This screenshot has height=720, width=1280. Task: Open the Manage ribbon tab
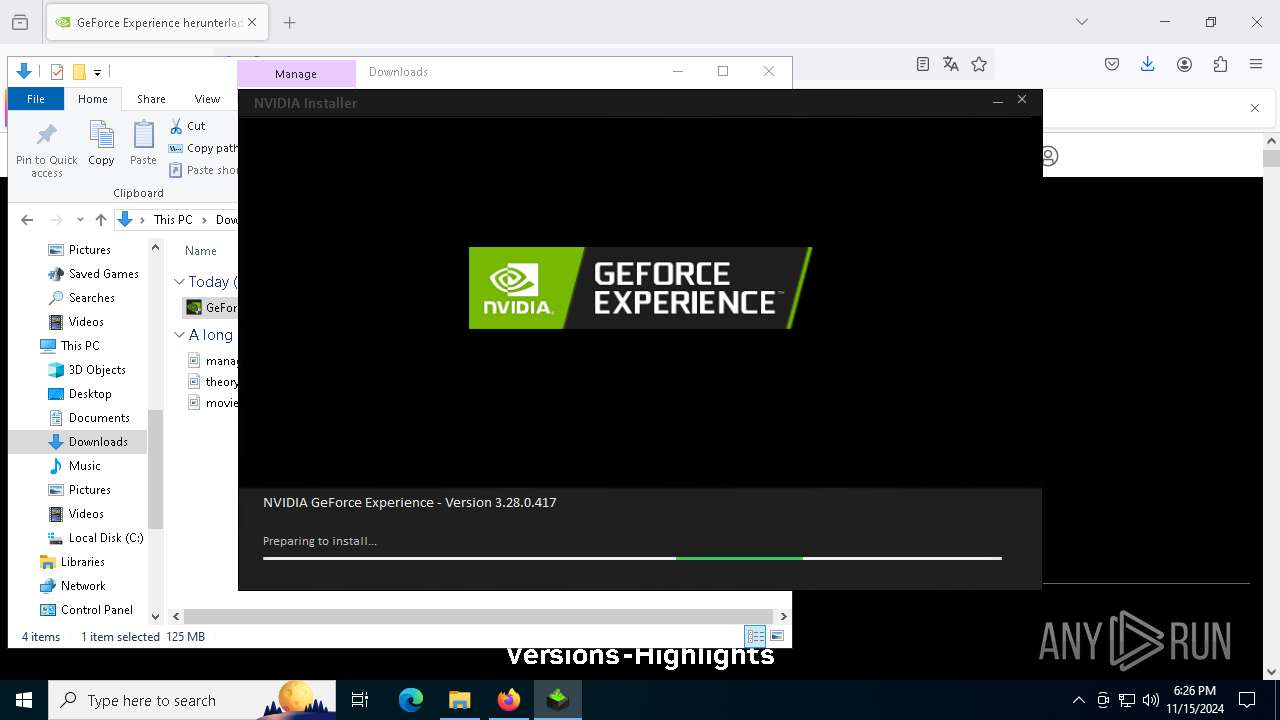(x=296, y=74)
